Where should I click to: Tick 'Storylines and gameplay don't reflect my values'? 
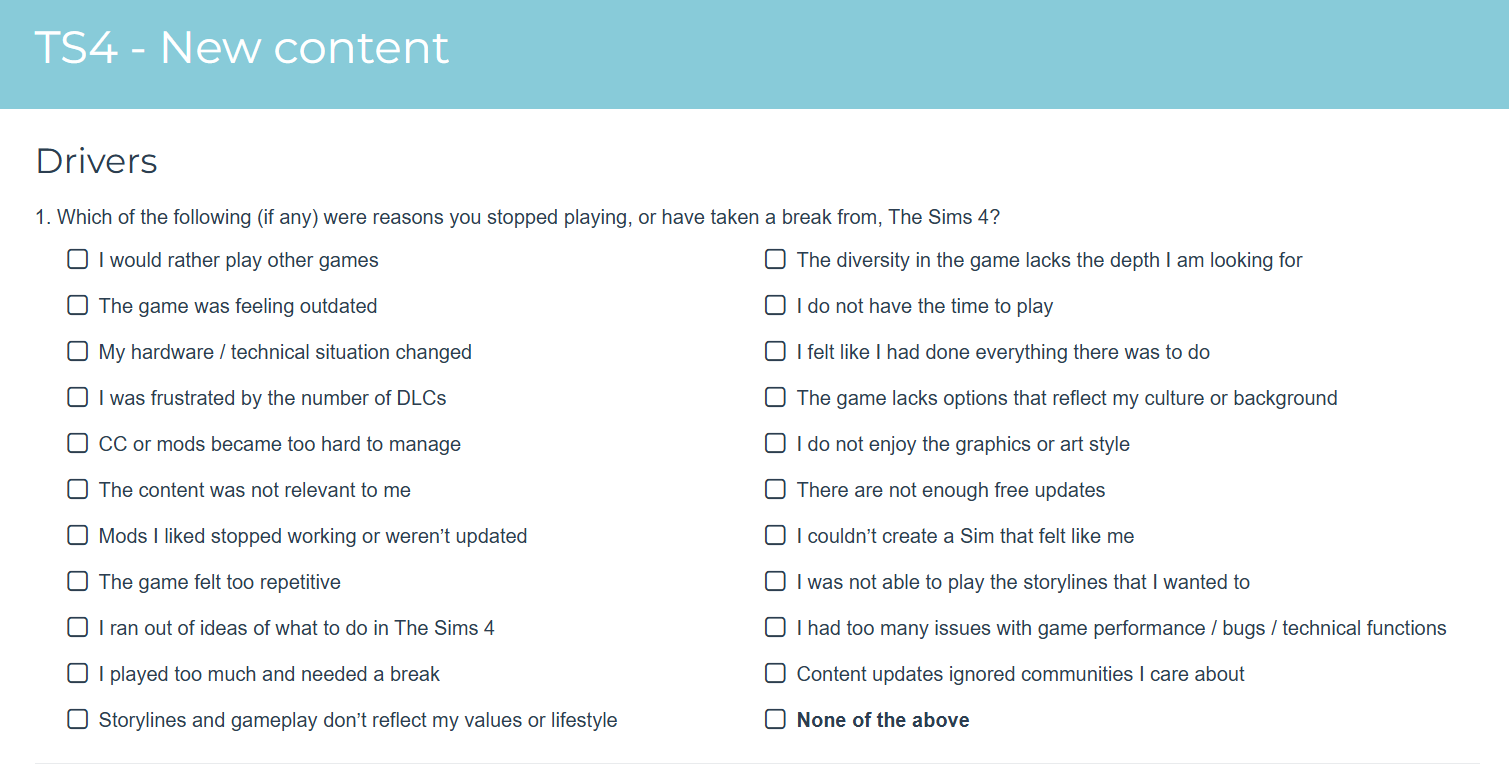pos(77,720)
